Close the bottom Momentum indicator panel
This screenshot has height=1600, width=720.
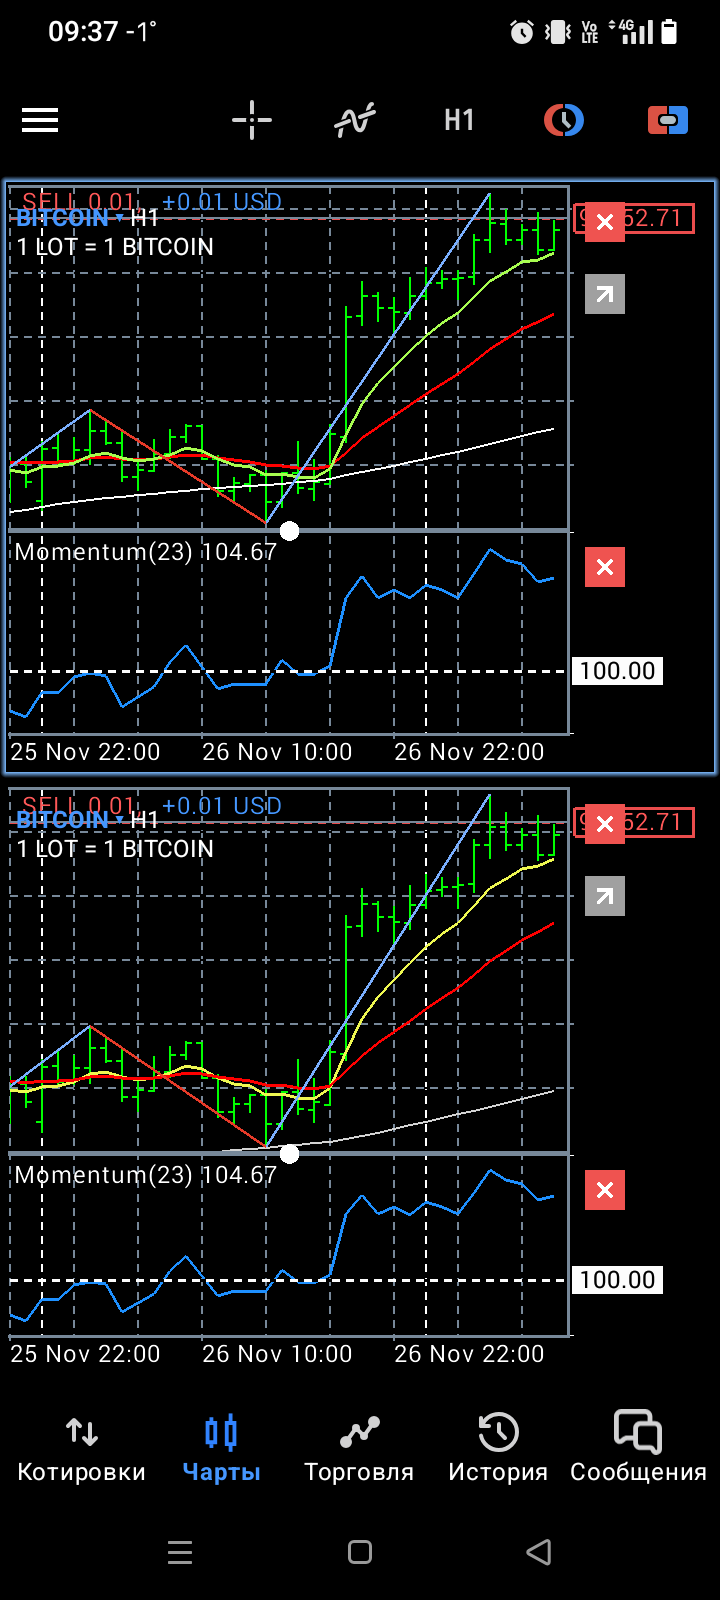605,1190
